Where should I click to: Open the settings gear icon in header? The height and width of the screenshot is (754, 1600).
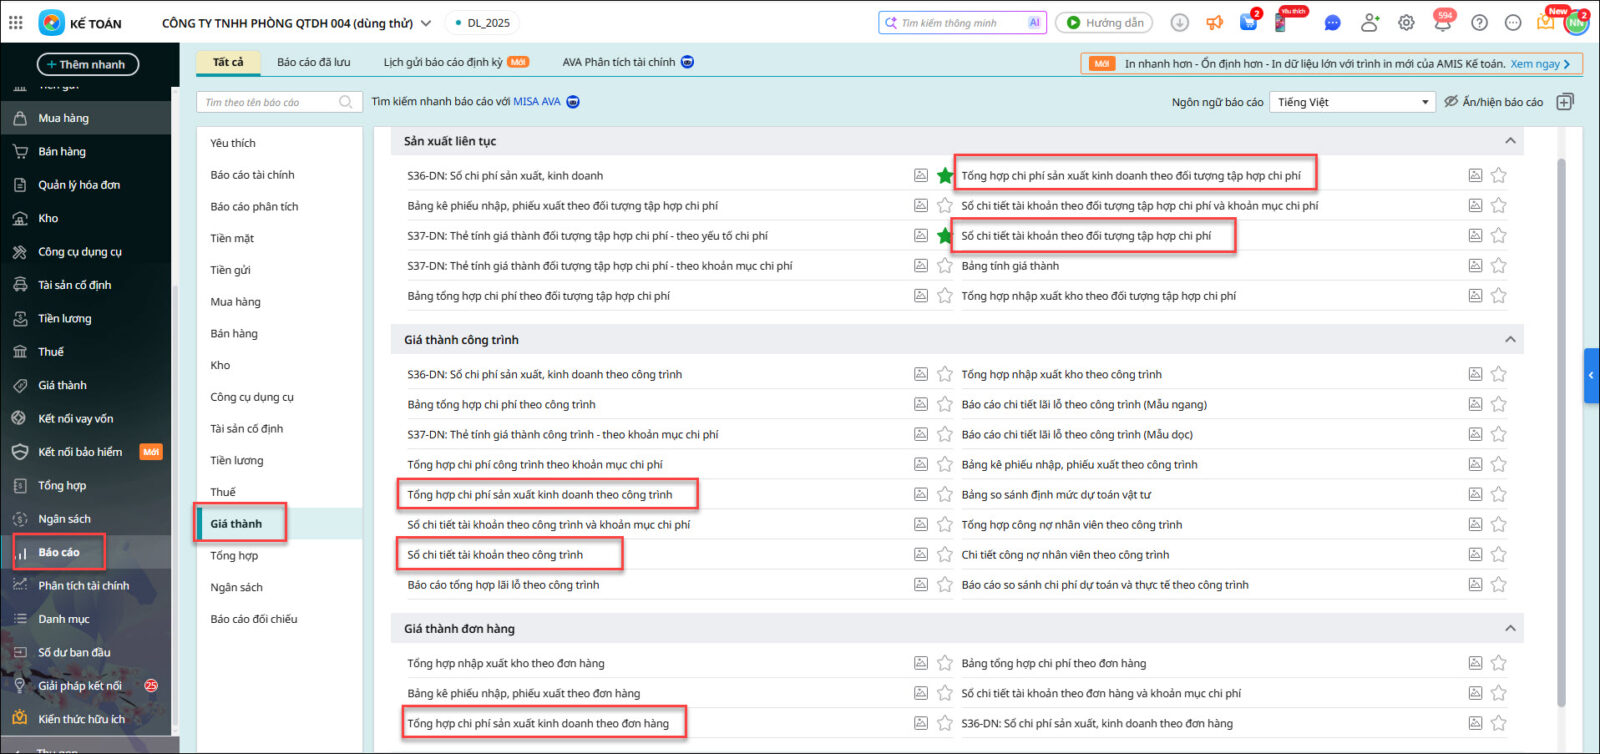(1406, 23)
